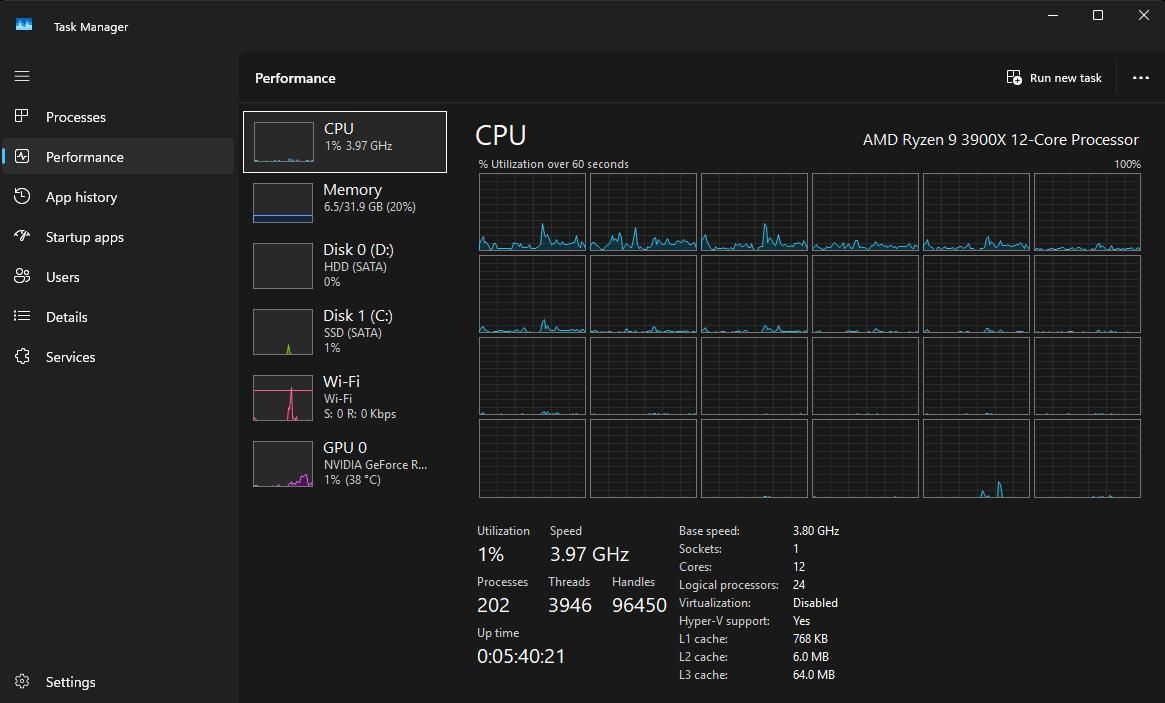The image size is (1165, 703).
Task: Click the Processes sidebar icon
Action: 22,116
